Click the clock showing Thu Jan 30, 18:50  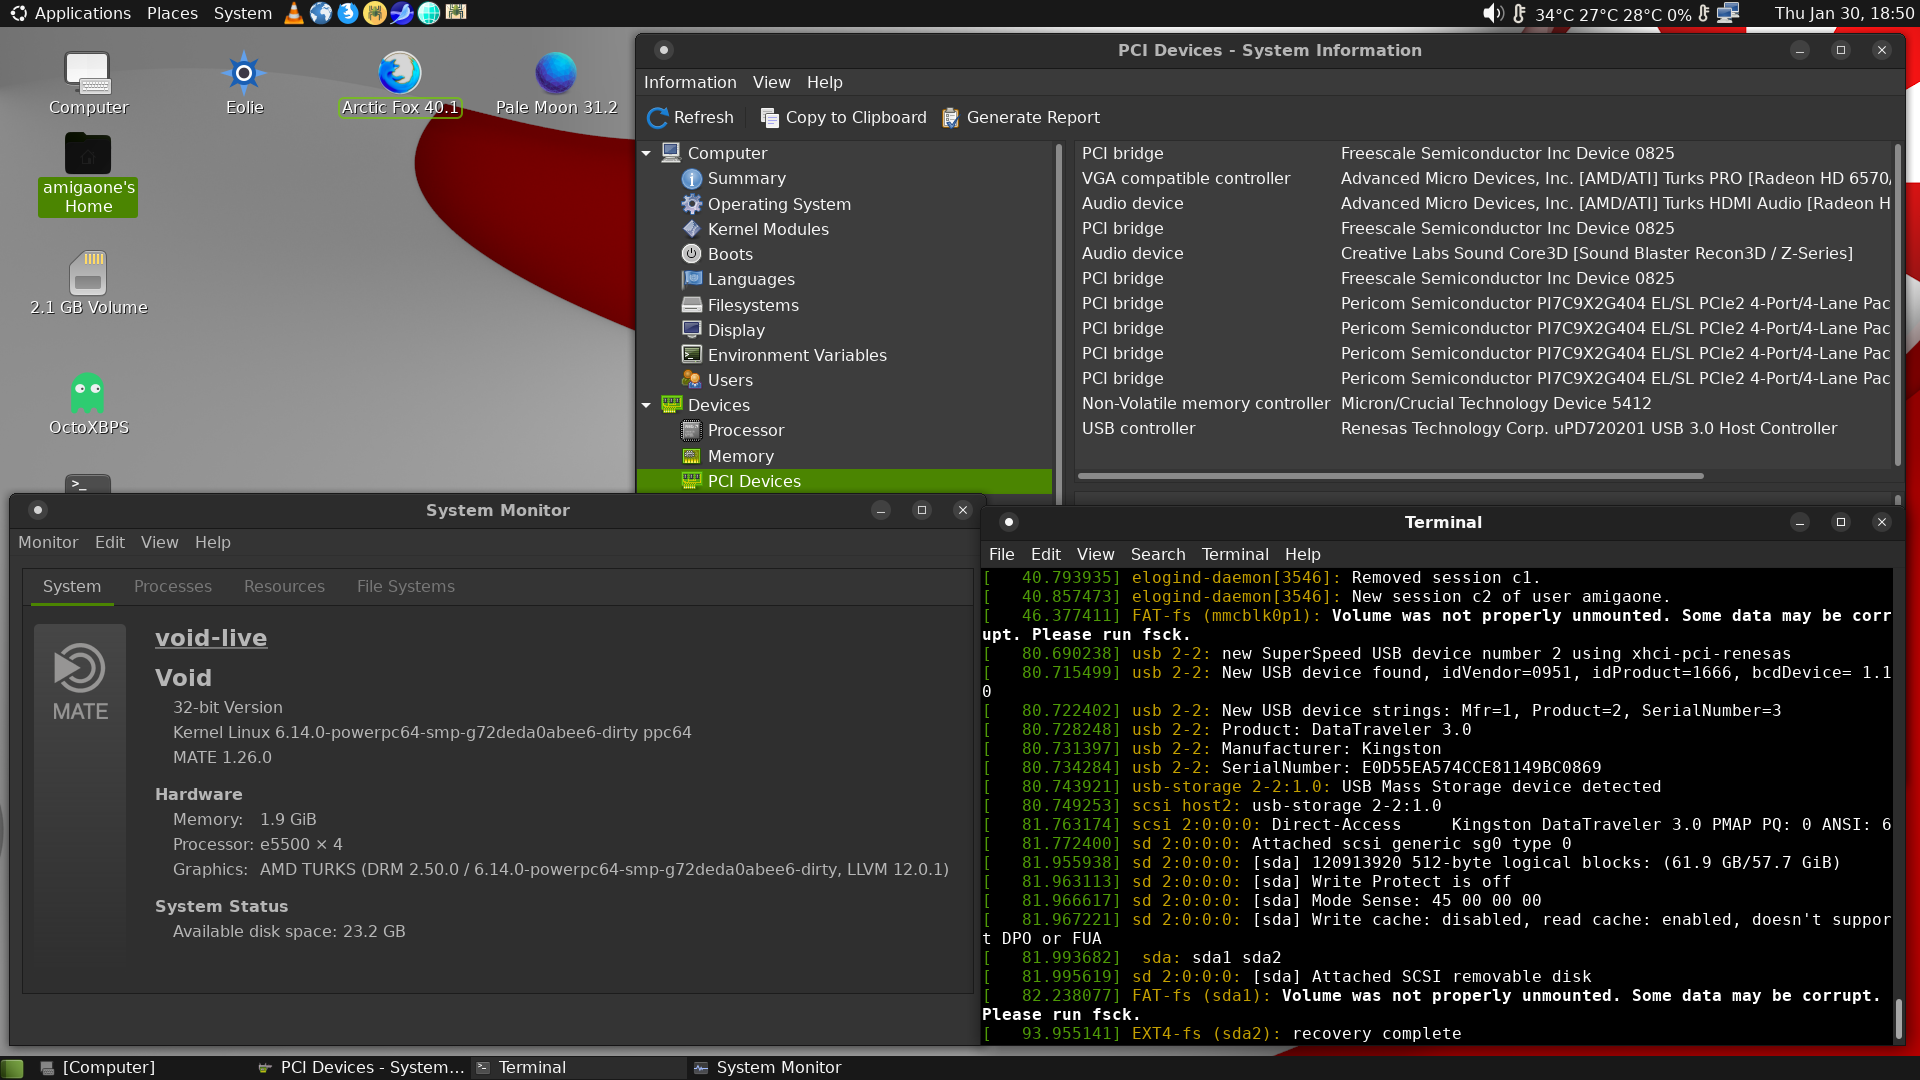pos(1844,13)
